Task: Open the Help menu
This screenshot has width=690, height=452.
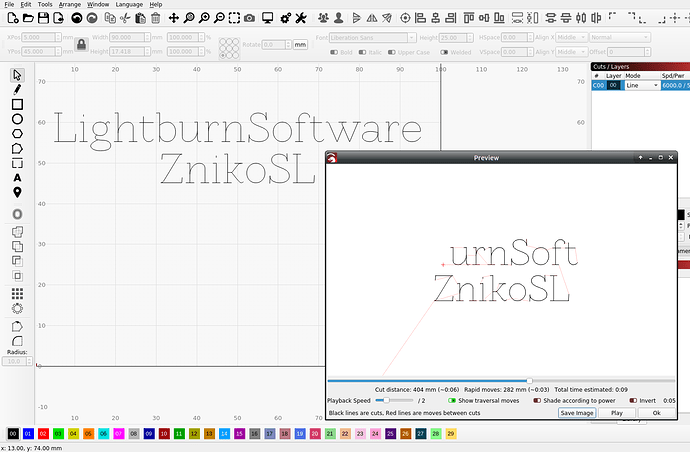Action: tap(156, 4)
